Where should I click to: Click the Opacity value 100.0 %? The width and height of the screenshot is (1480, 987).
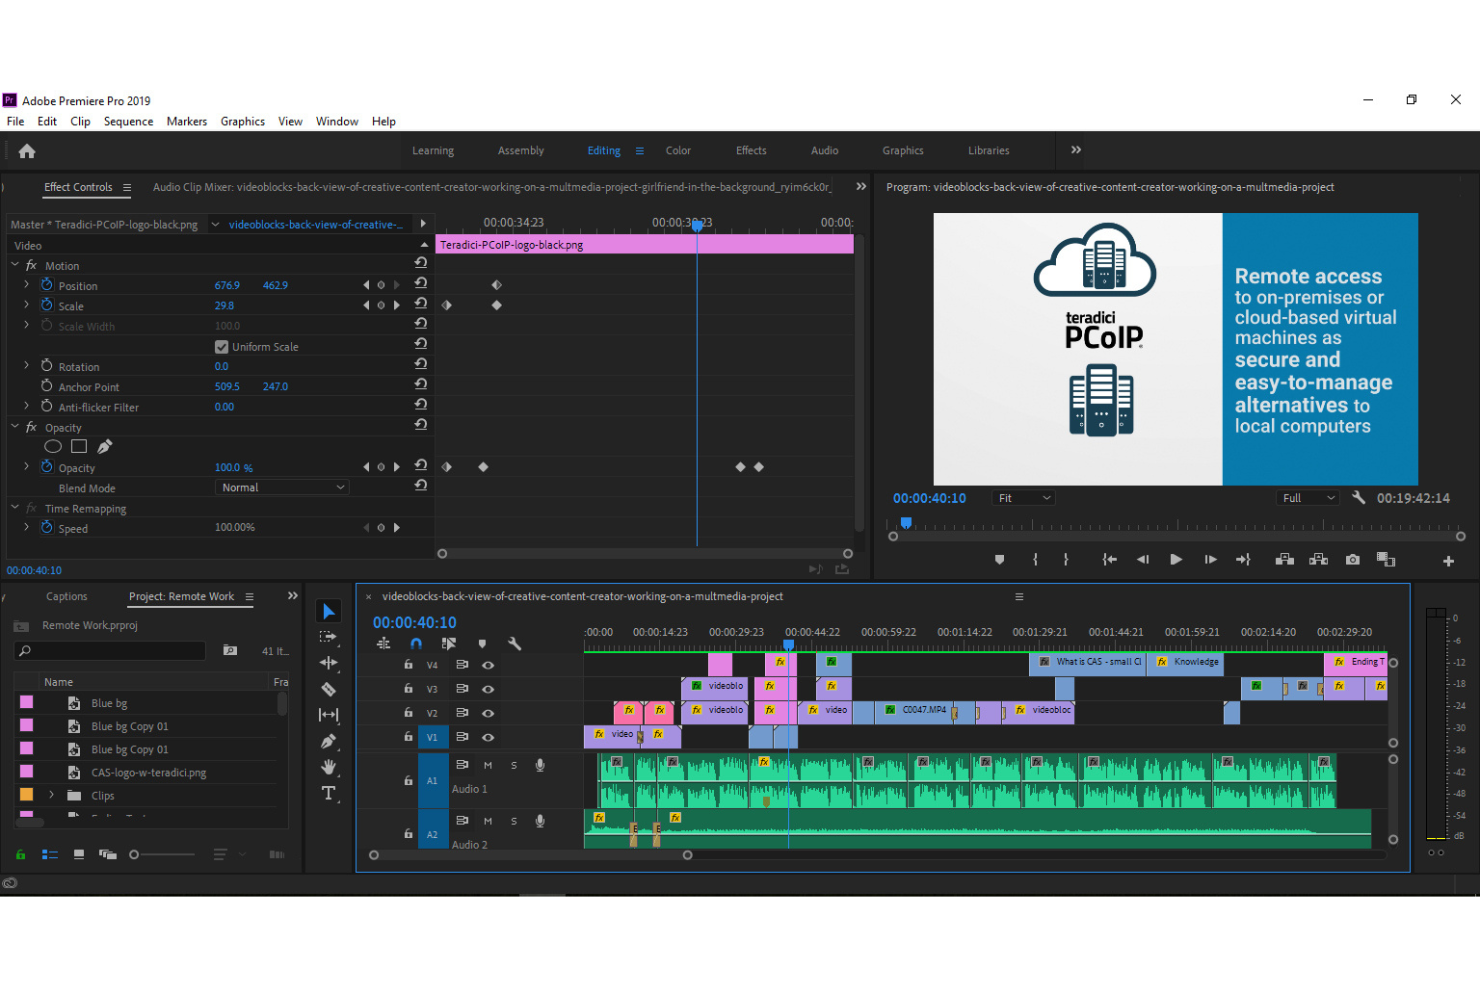pyautogui.click(x=233, y=467)
